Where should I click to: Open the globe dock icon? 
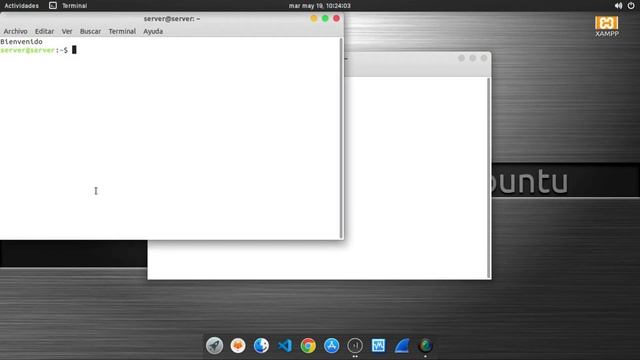(425, 346)
